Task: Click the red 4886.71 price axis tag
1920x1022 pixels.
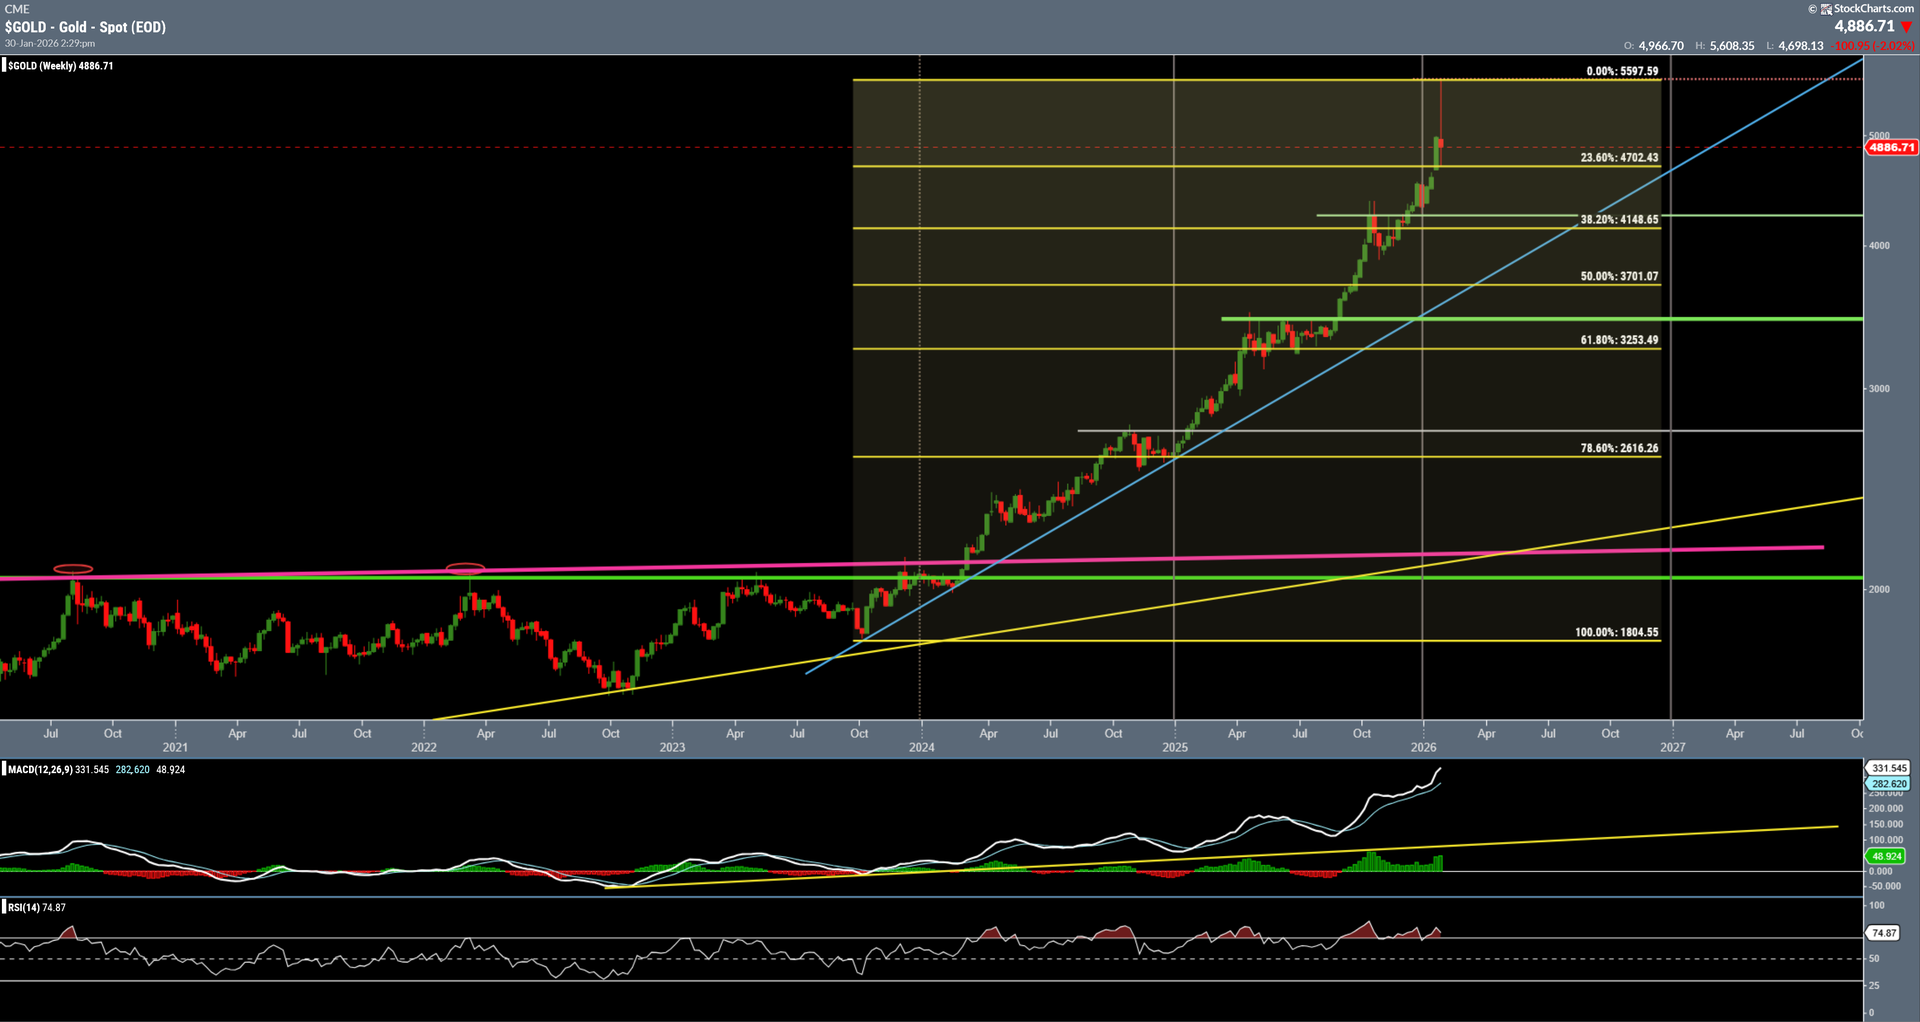Action: 1892,147
